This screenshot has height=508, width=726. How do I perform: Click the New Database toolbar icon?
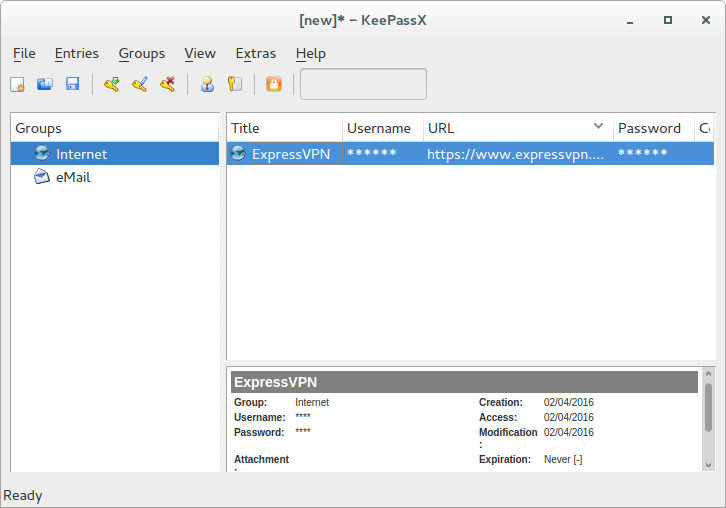click(x=17, y=85)
